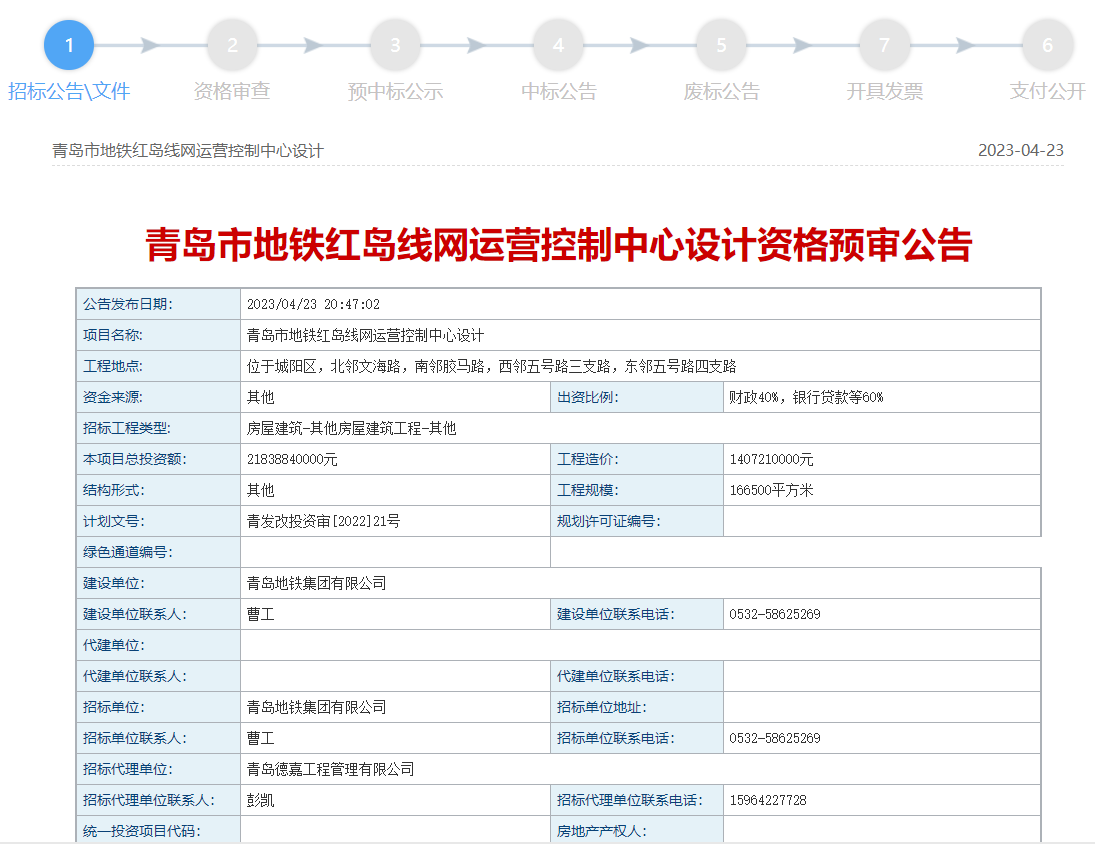Click agent contact name 彭凯
The image size is (1095, 850).
(260, 800)
